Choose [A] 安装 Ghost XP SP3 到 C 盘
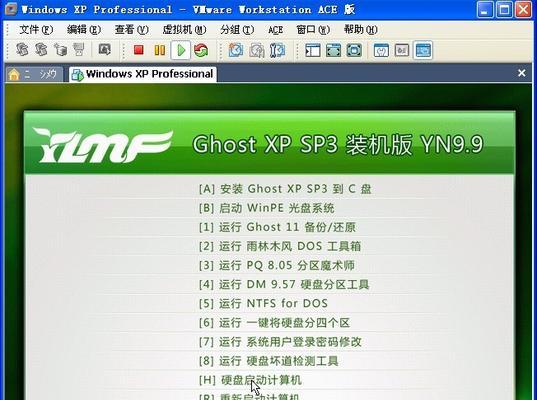 tap(285, 189)
